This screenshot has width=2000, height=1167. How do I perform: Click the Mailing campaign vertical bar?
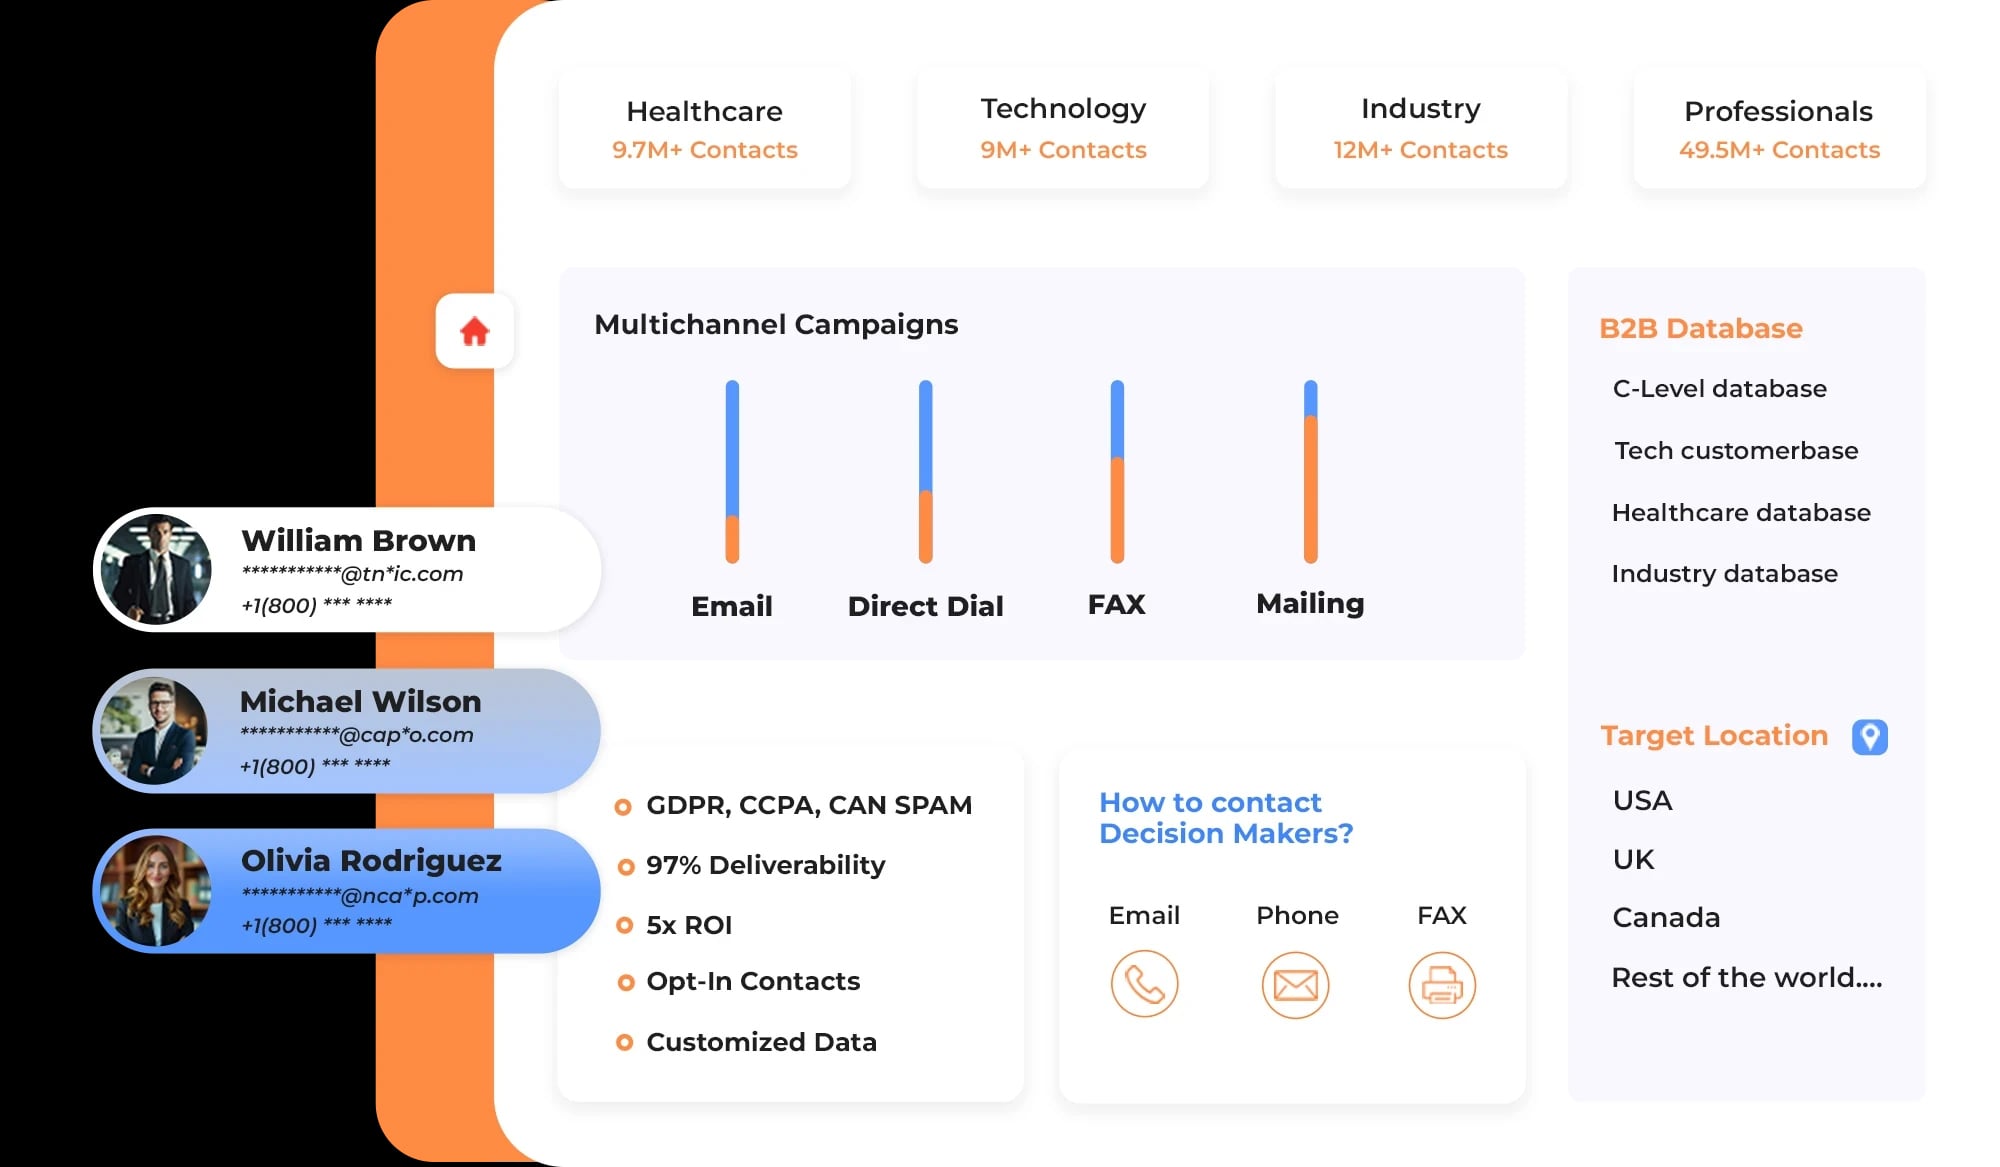point(1310,472)
